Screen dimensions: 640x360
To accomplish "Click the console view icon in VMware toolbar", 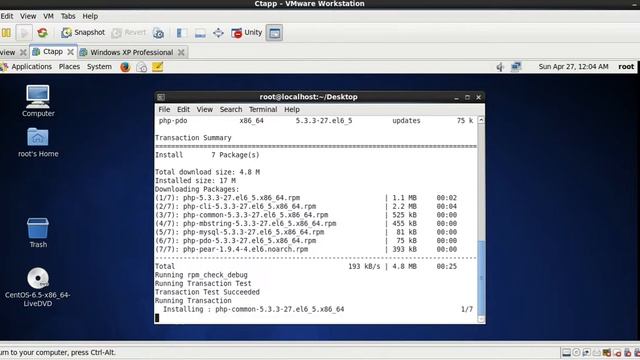I will [200, 33].
